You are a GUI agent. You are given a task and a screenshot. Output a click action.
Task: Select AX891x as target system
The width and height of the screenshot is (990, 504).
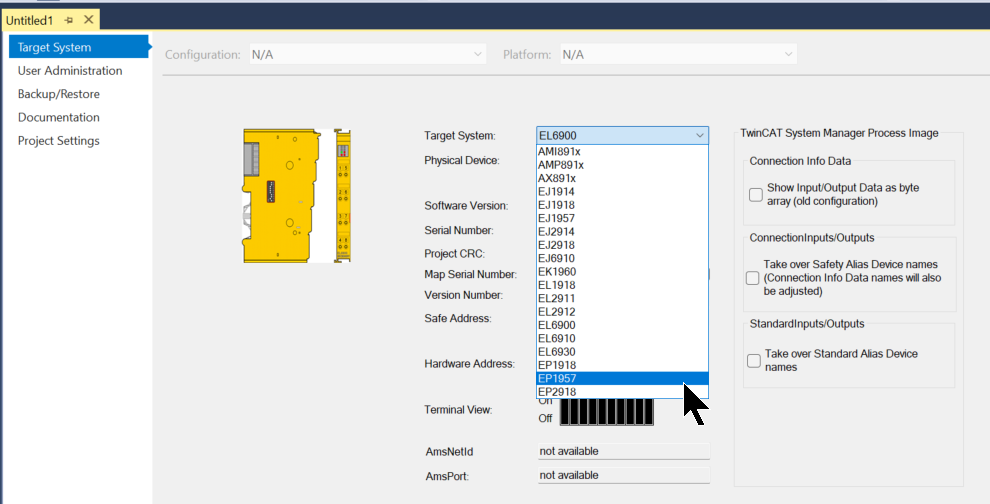point(622,178)
